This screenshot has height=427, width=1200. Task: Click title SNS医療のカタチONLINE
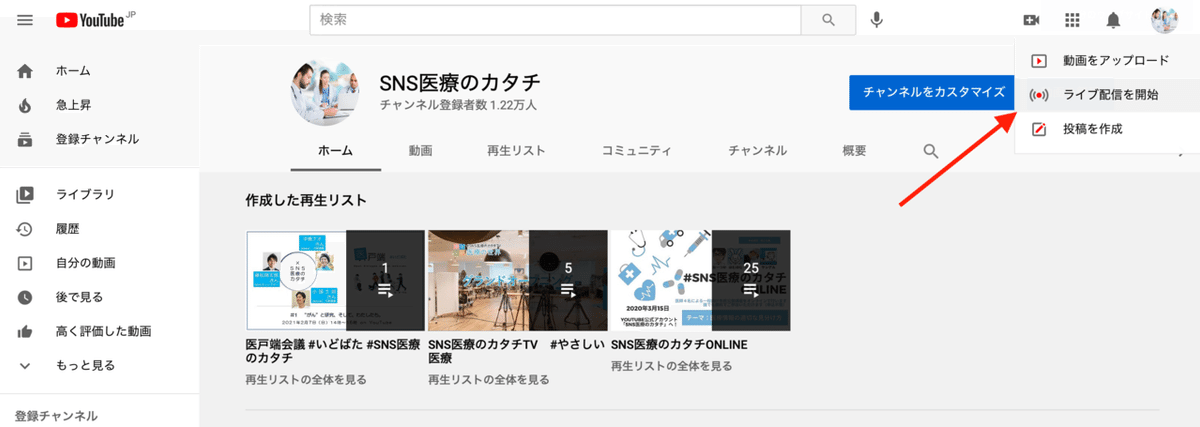[x=679, y=345]
